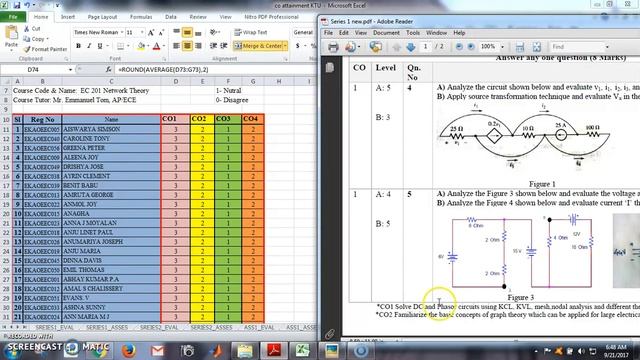The height and width of the screenshot is (360, 640).
Task: Open the Pages panel in Adobe Reader sidebar
Action: coord(330,68)
